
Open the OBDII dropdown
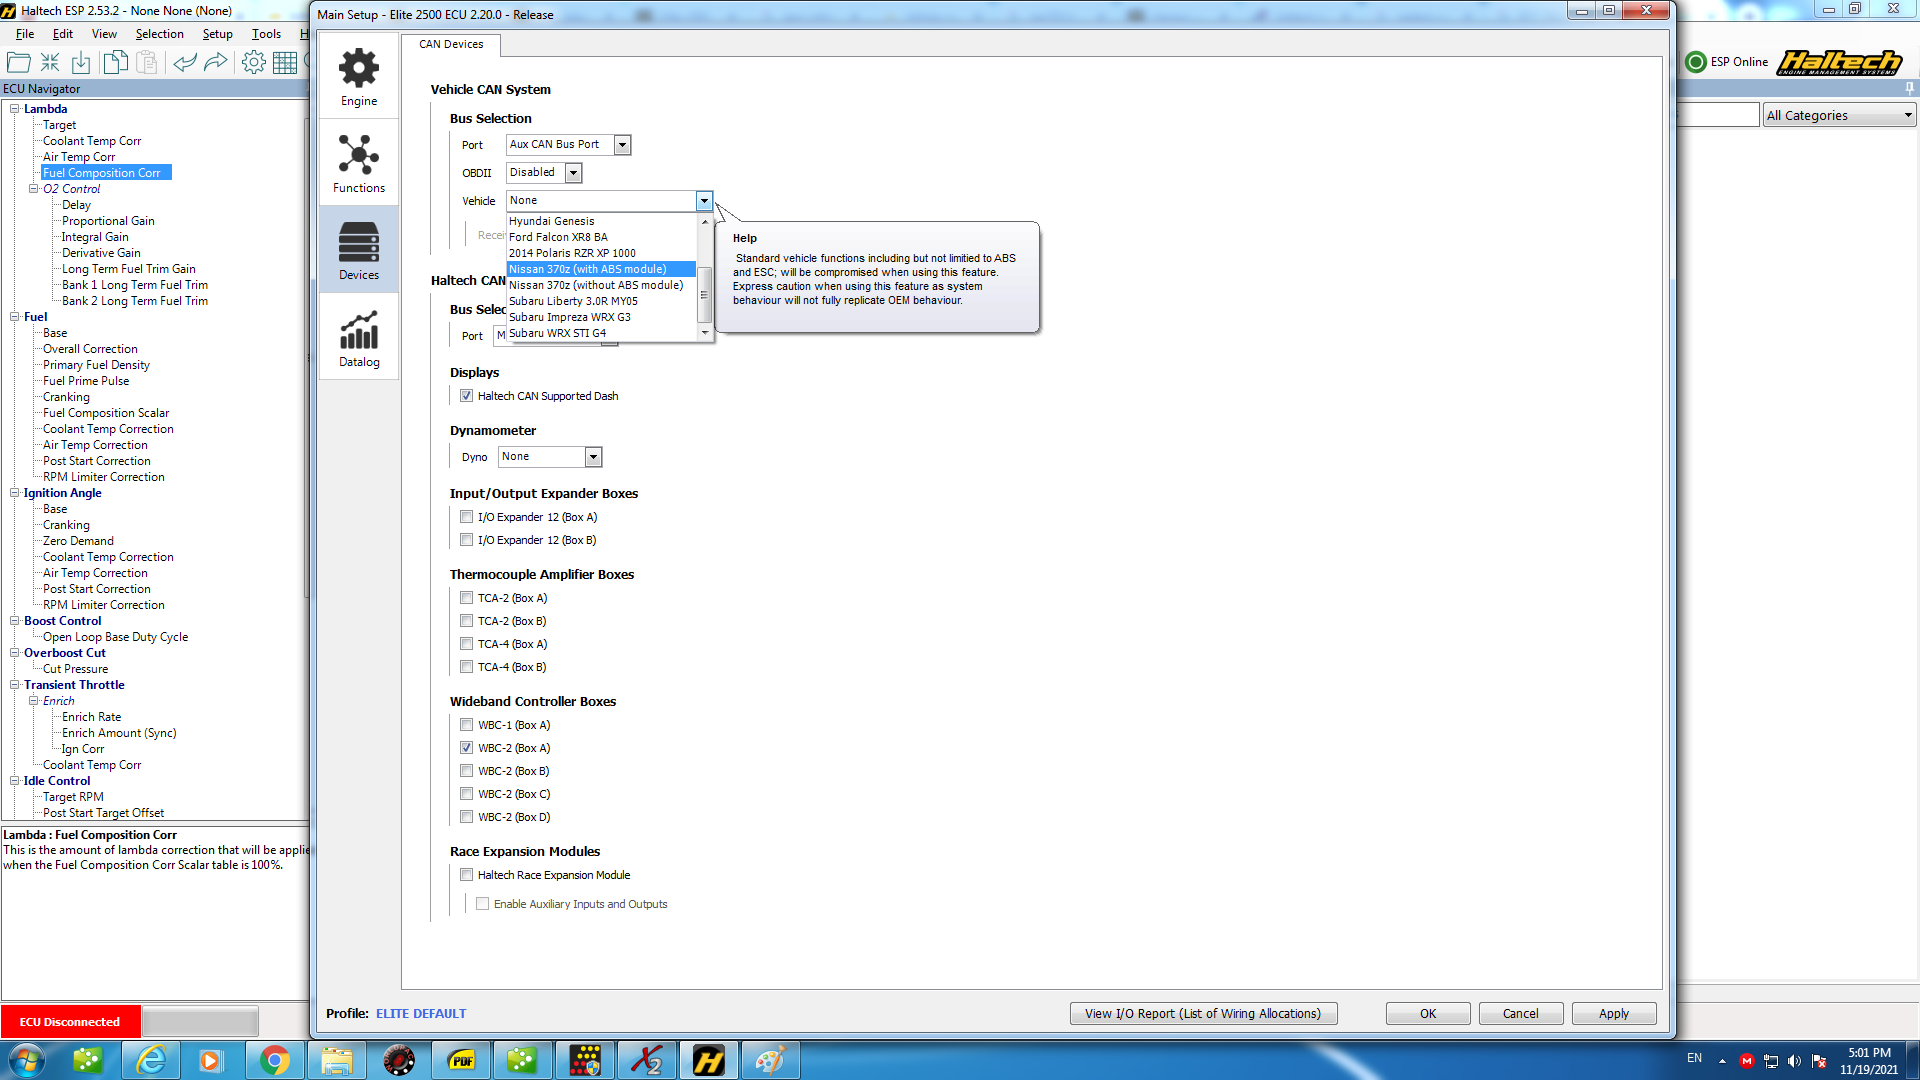click(x=573, y=173)
